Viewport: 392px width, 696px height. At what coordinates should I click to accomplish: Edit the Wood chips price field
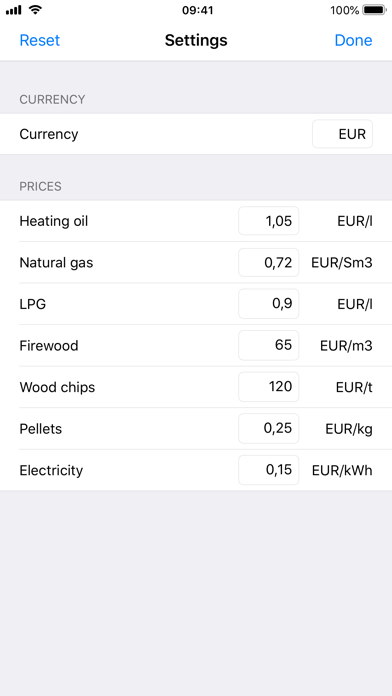(269, 387)
